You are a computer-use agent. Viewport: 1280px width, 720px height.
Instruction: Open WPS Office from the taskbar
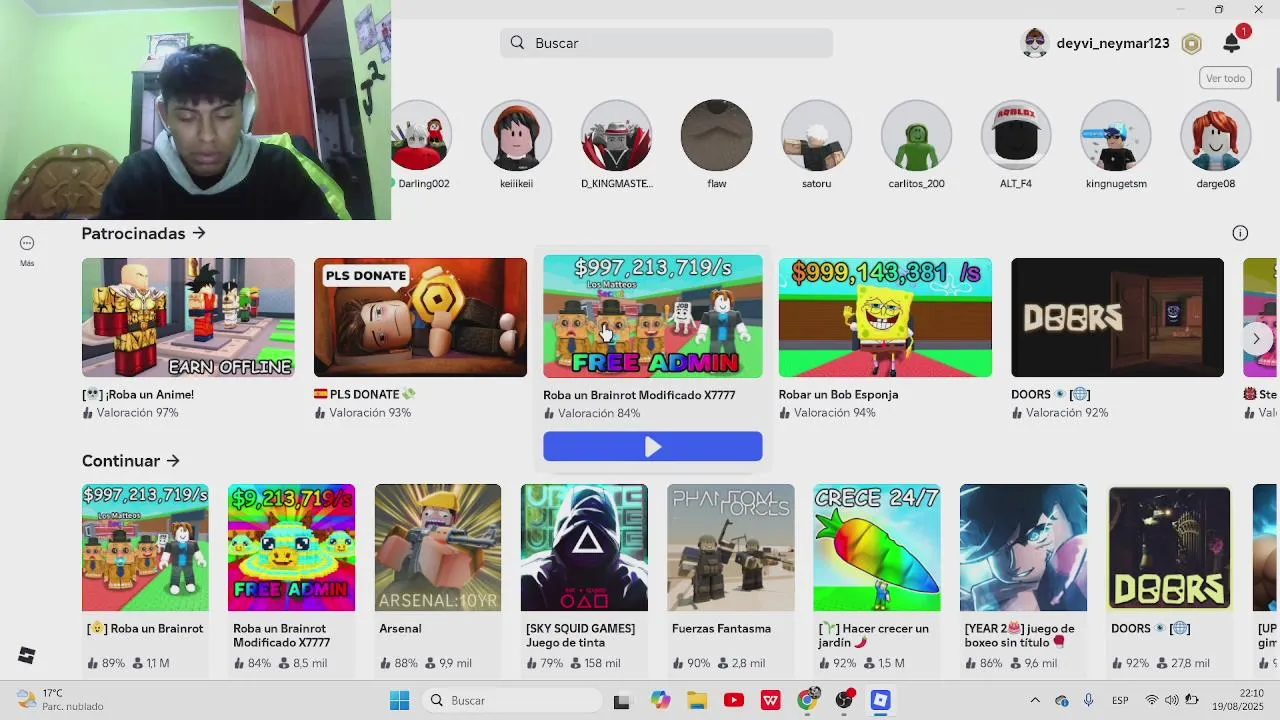click(770, 700)
